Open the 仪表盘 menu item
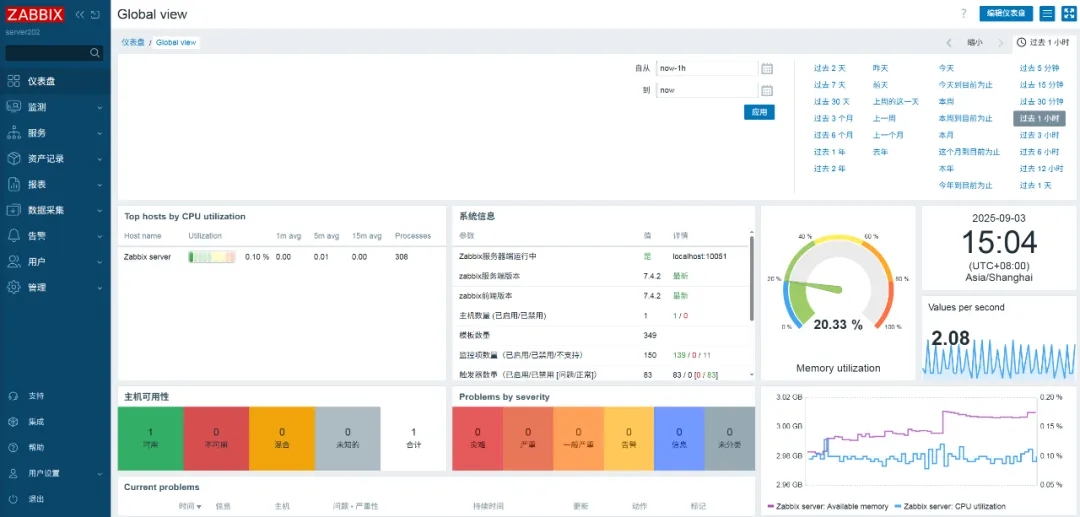 coord(42,81)
